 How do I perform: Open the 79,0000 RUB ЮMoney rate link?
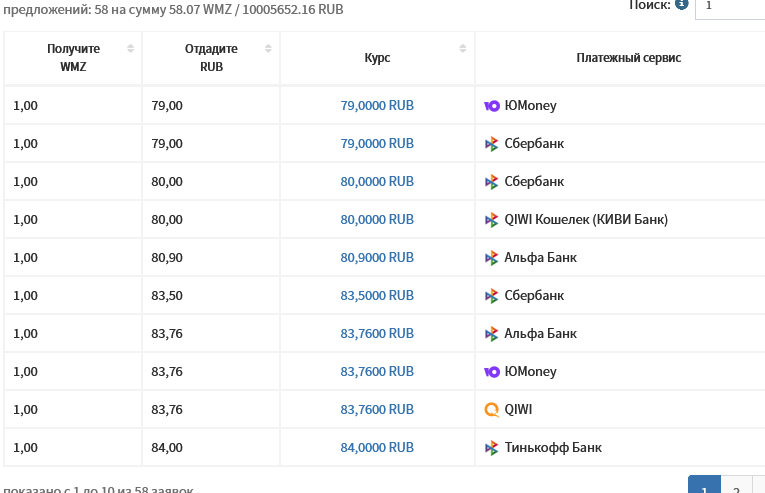(377, 106)
